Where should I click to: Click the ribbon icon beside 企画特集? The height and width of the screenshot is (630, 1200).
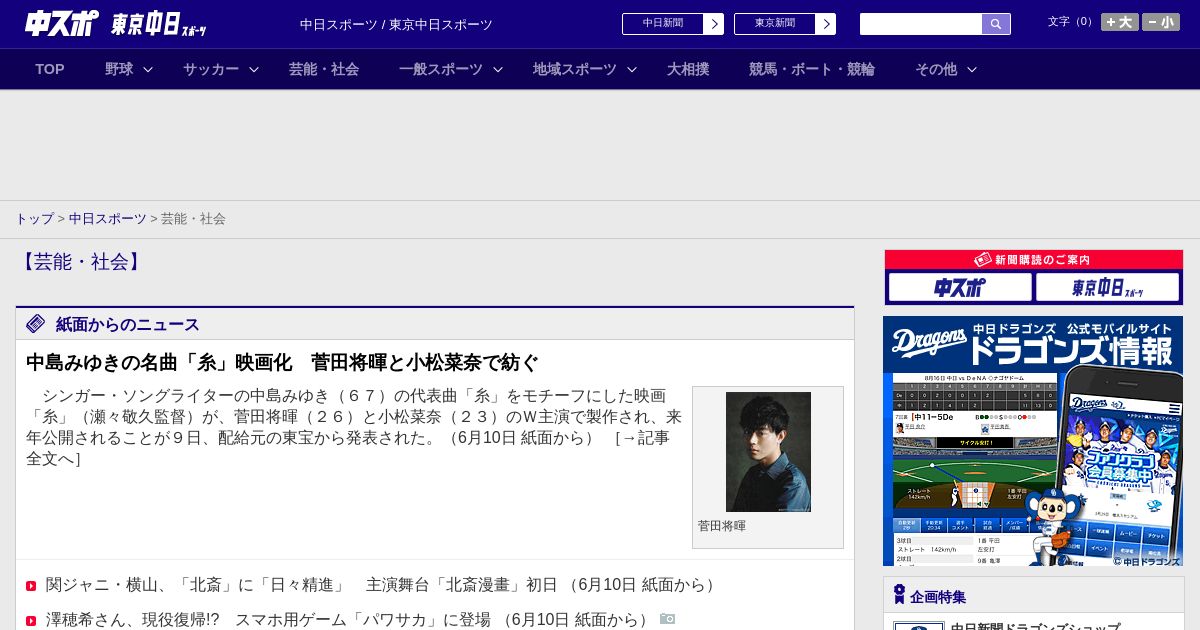point(899,595)
